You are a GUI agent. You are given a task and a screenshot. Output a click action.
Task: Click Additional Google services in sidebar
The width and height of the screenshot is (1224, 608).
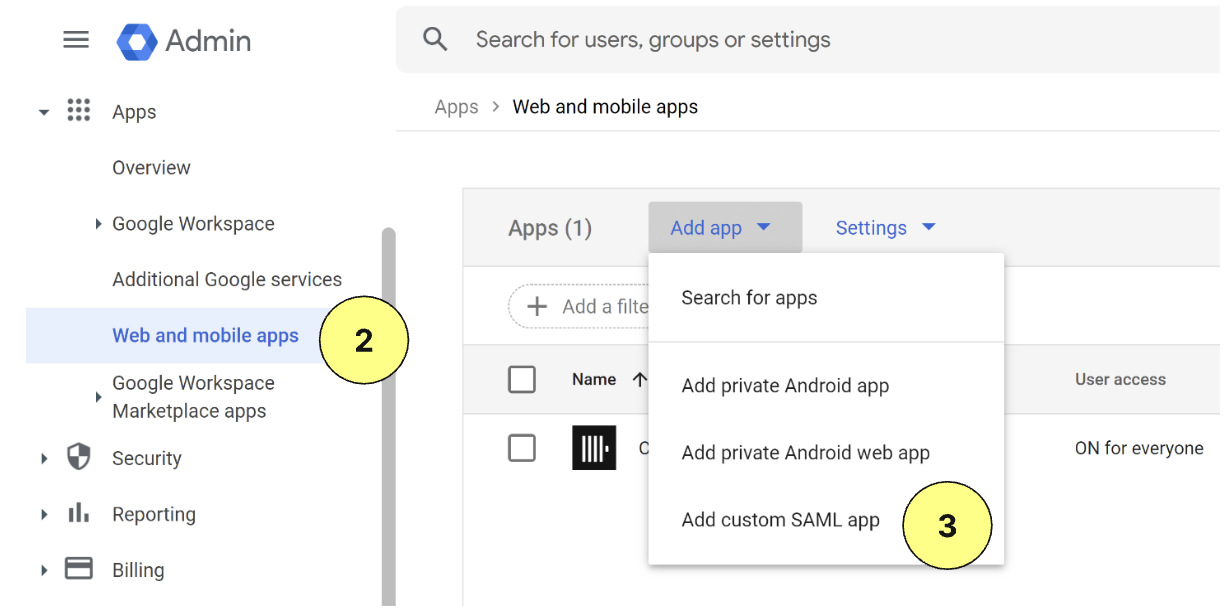tap(226, 279)
